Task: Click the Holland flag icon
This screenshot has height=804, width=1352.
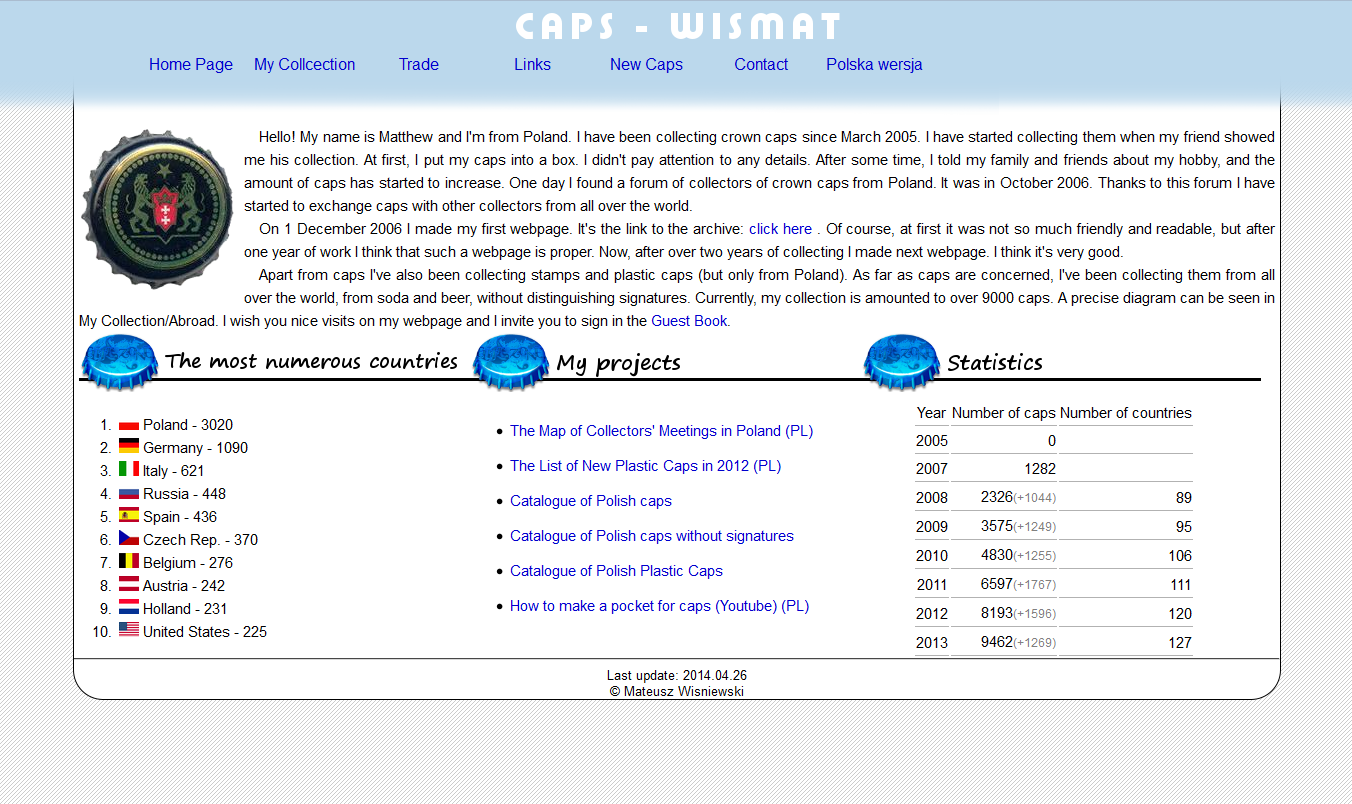Action: (x=129, y=607)
